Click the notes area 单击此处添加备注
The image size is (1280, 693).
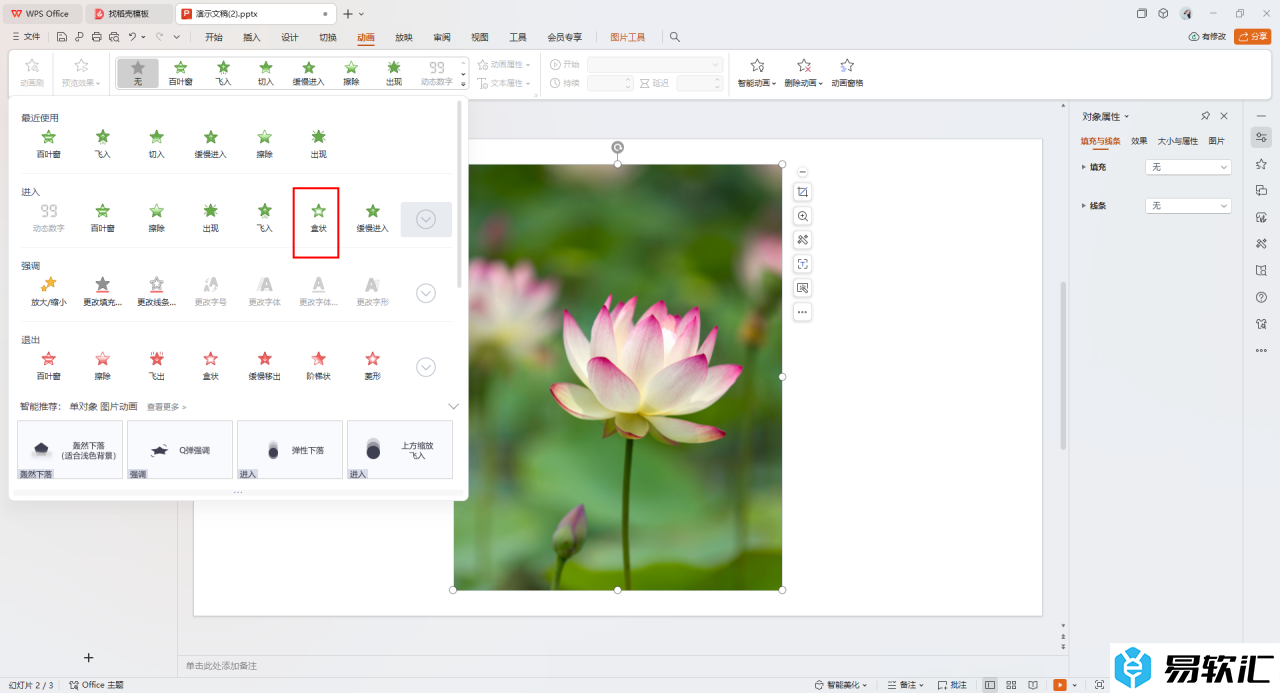(x=222, y=666)
